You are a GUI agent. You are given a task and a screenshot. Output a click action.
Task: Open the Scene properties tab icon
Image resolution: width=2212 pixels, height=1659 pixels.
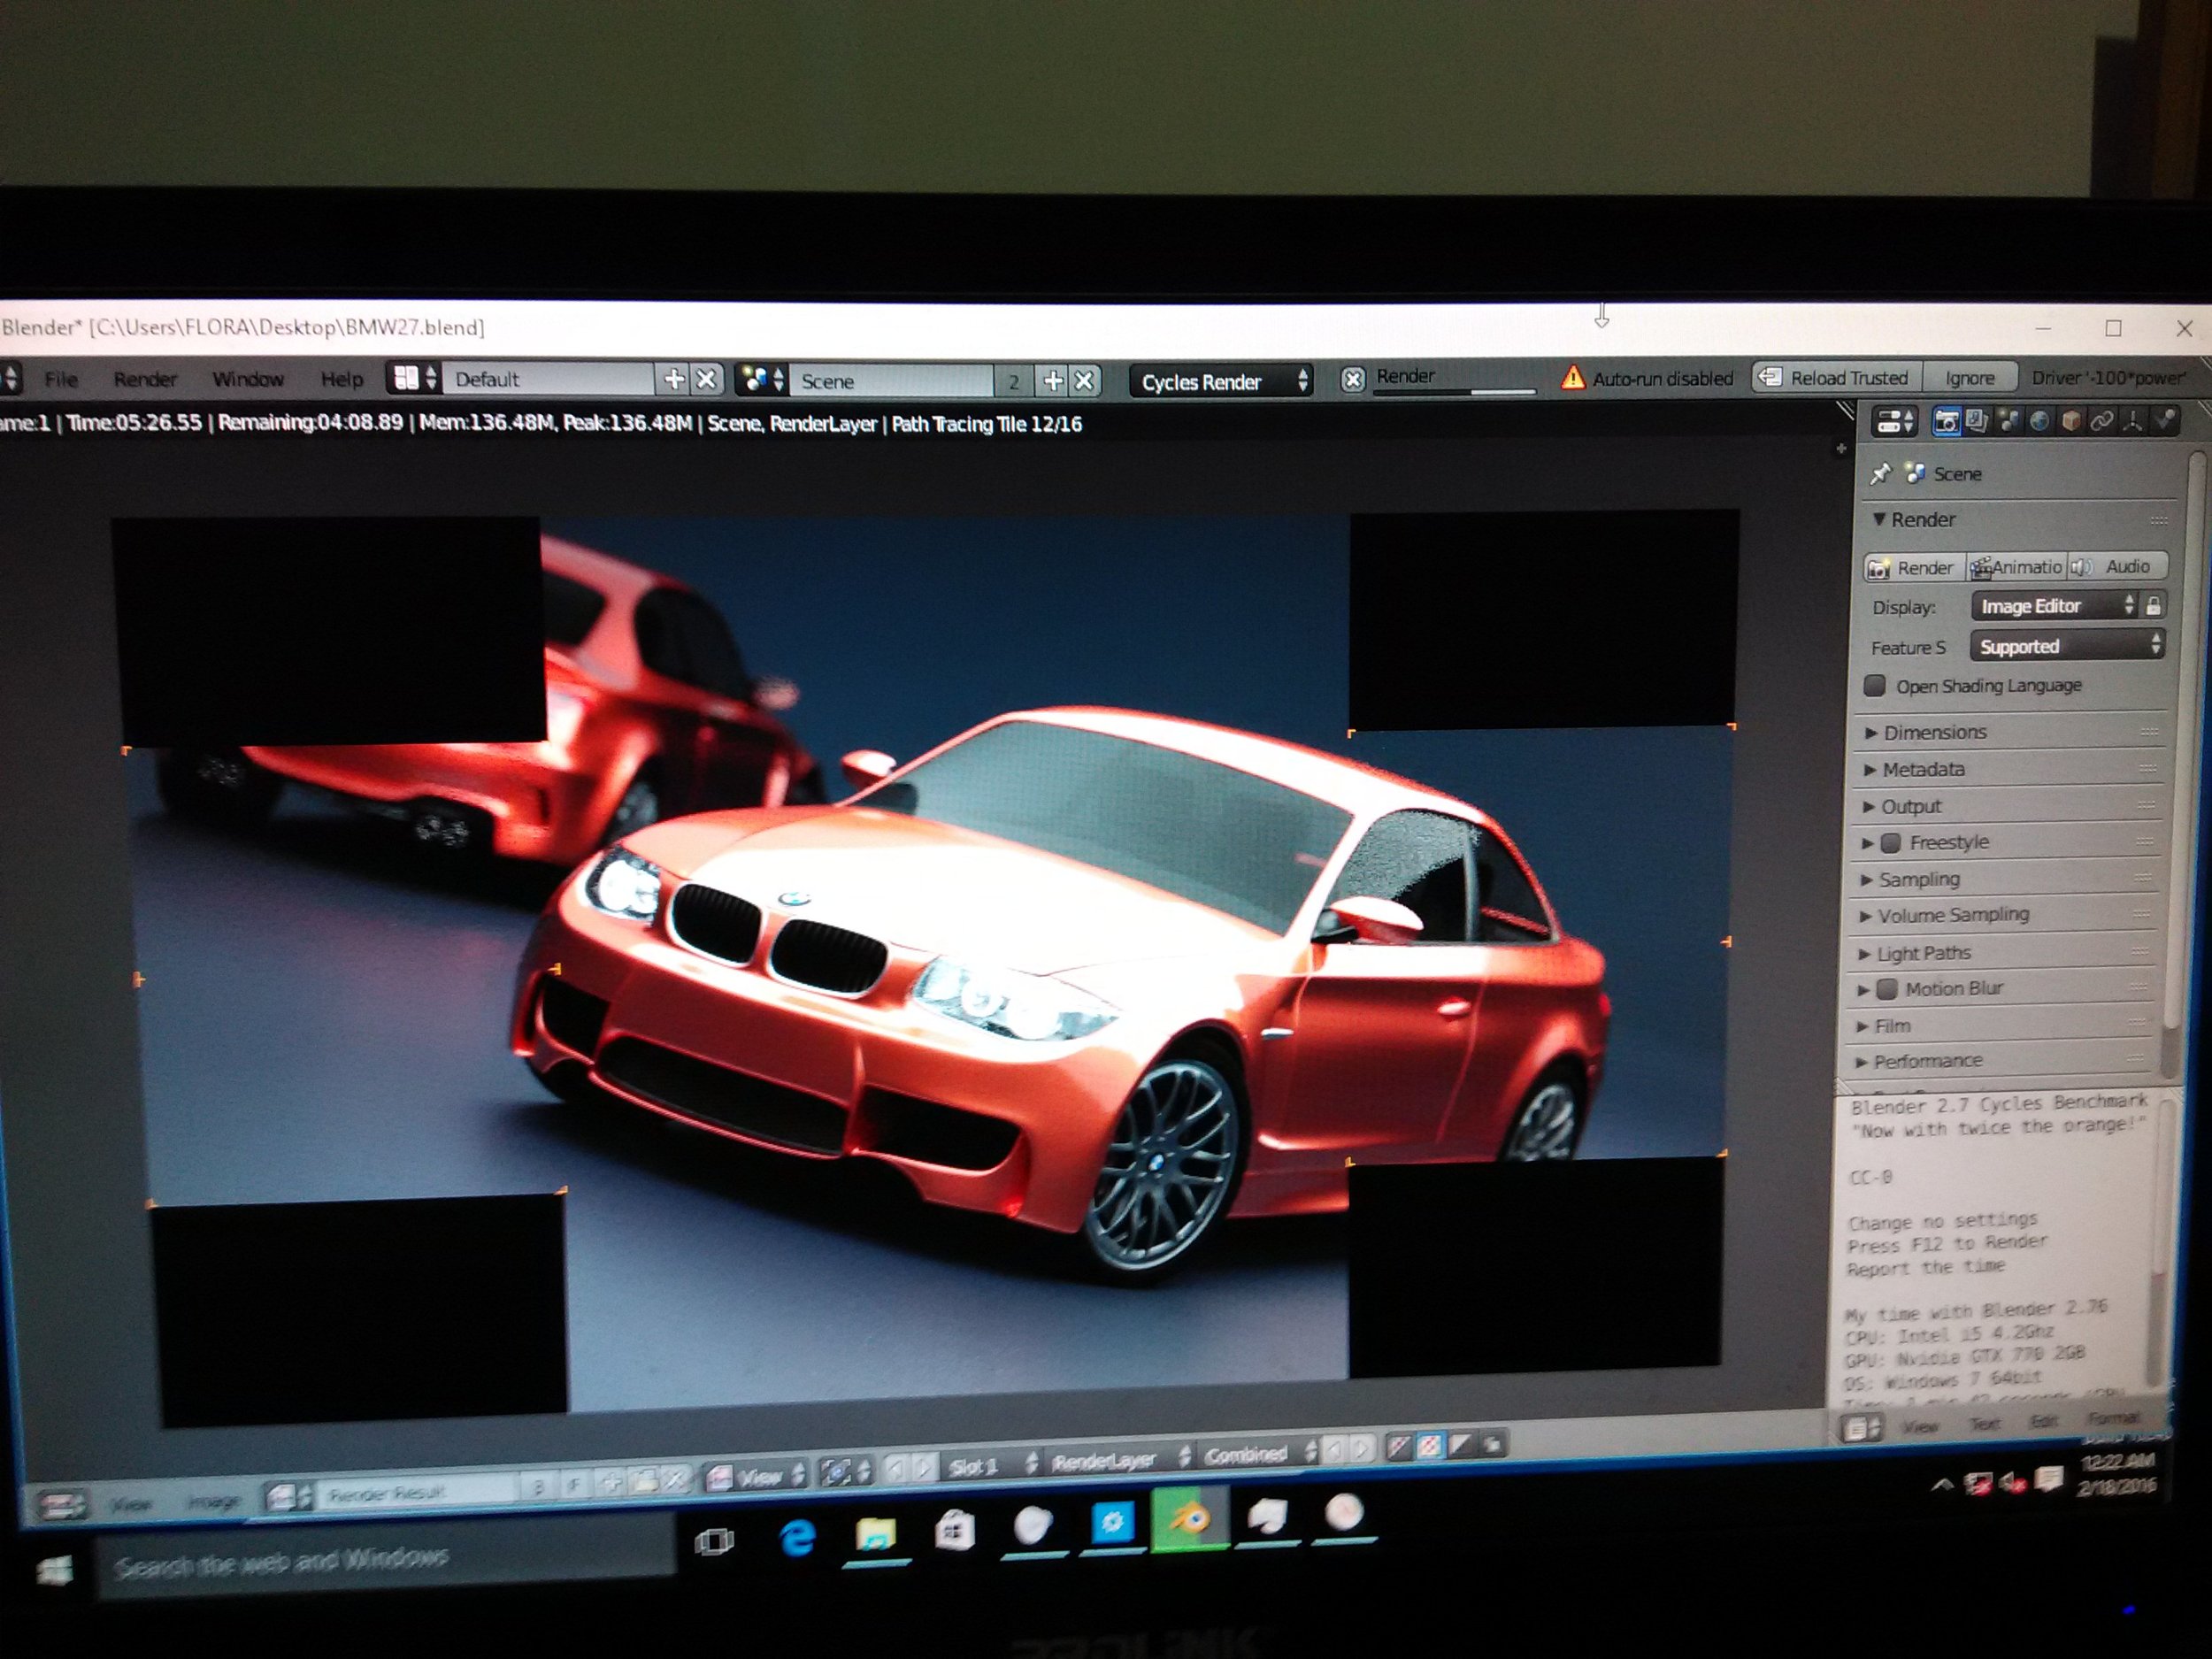[x=2008, y=421]
